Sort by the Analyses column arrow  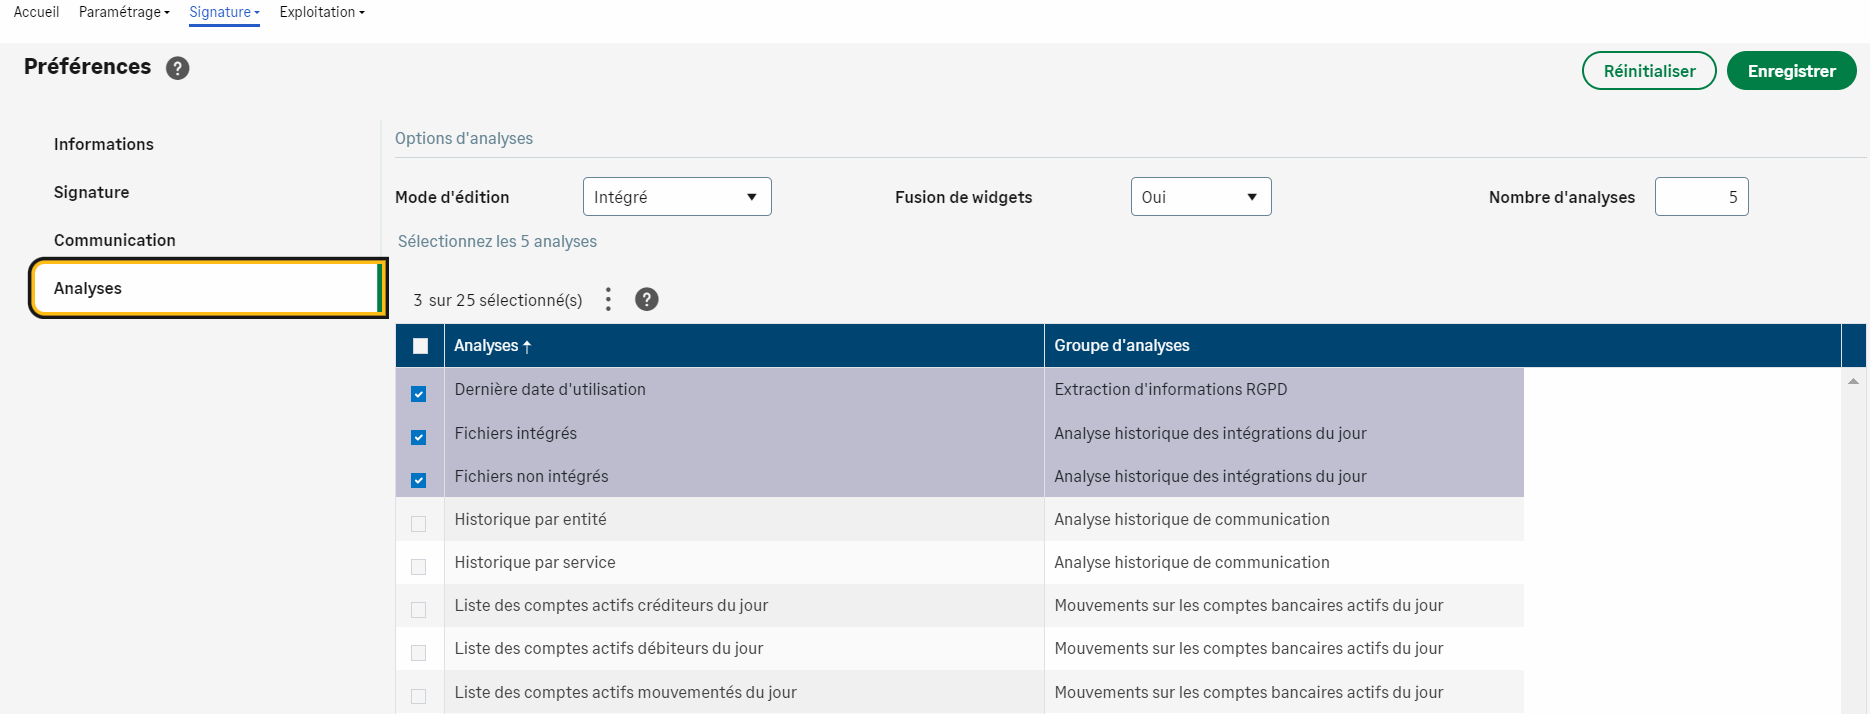coord(527,346)
